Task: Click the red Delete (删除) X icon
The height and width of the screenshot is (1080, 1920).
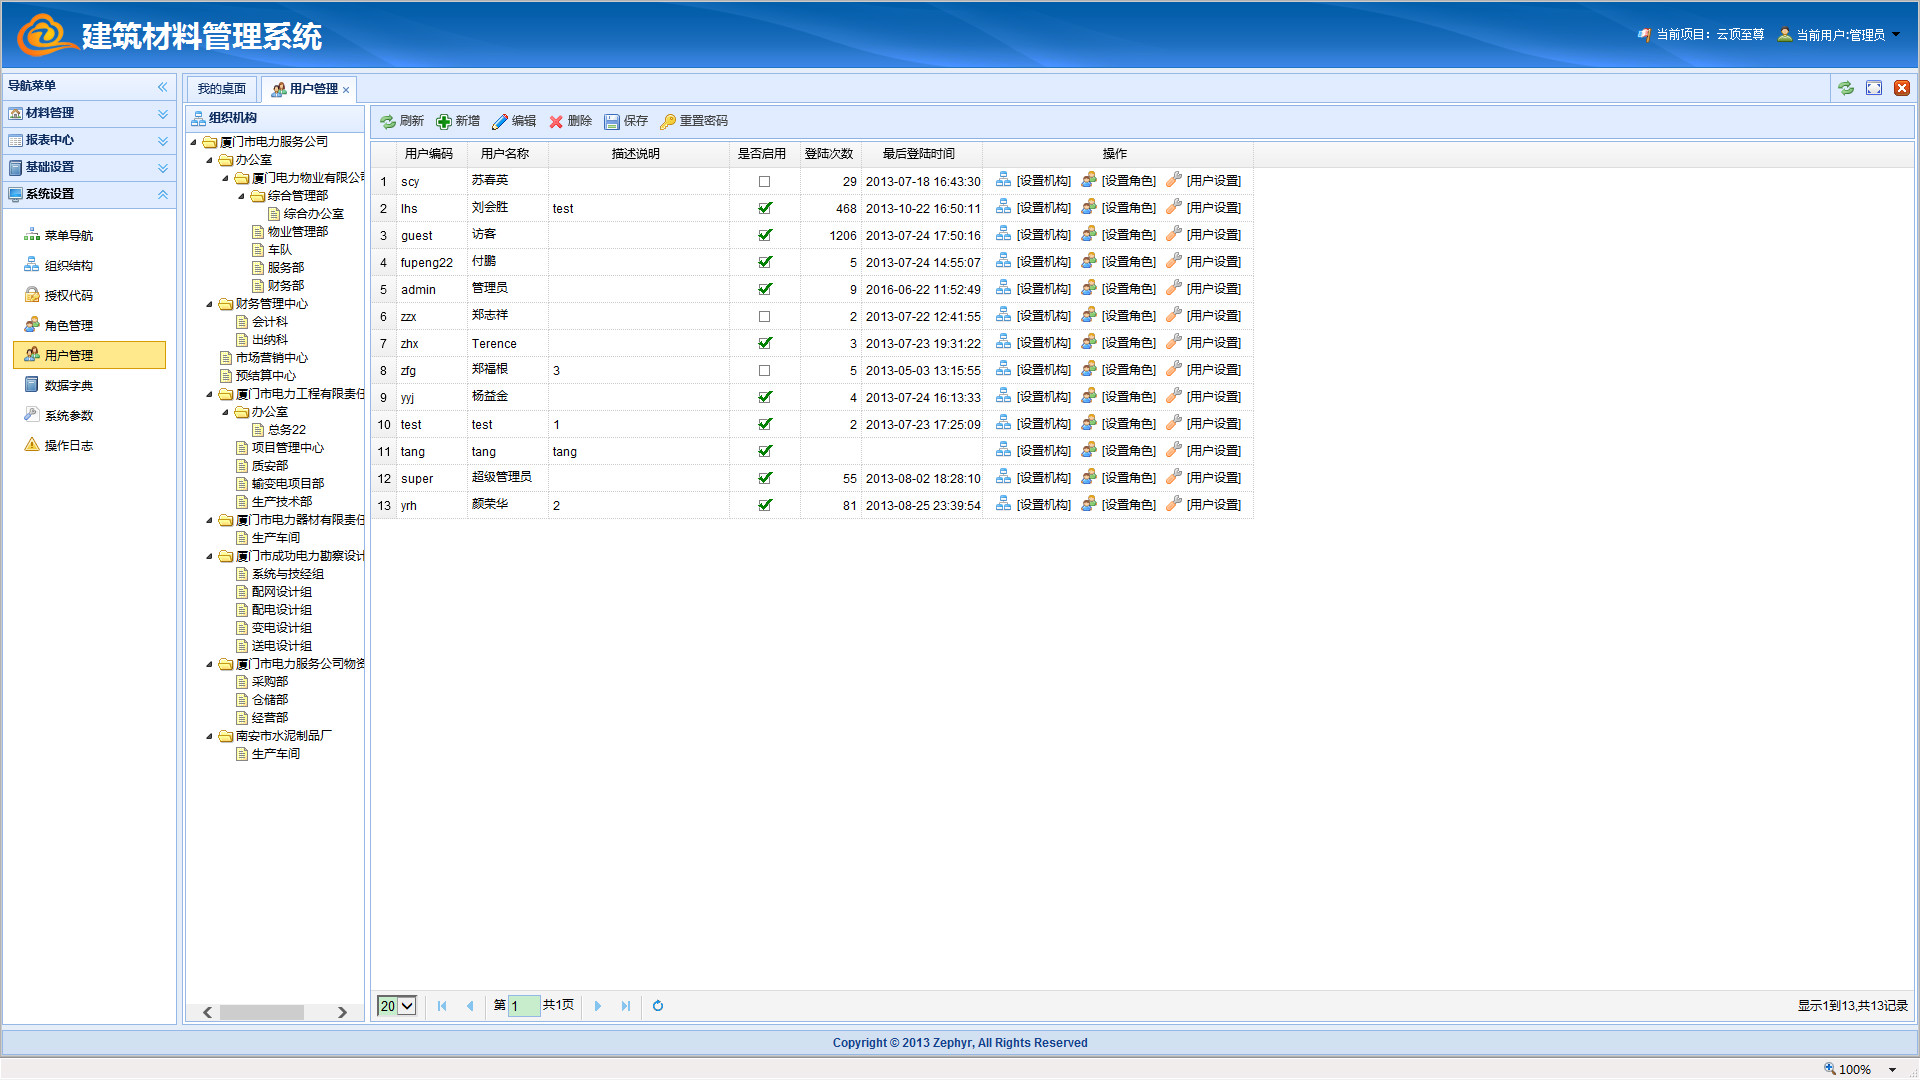Action: click(x=556, y=122)
